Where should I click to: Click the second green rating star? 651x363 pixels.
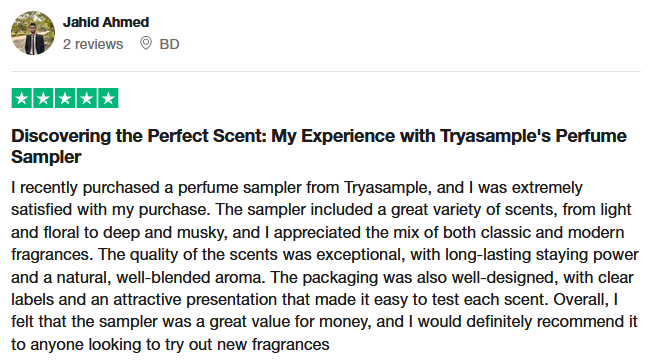[43, 98]
